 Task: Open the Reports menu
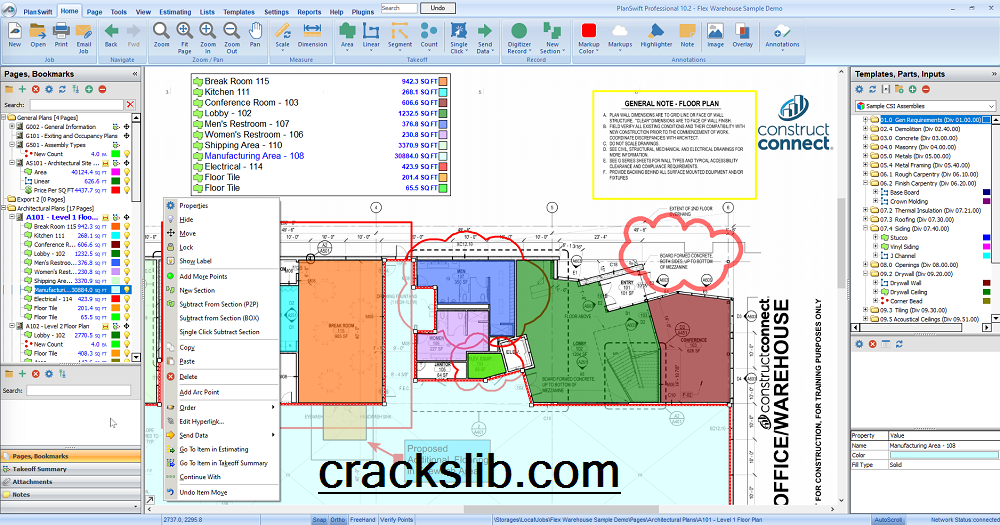[309, 11]
